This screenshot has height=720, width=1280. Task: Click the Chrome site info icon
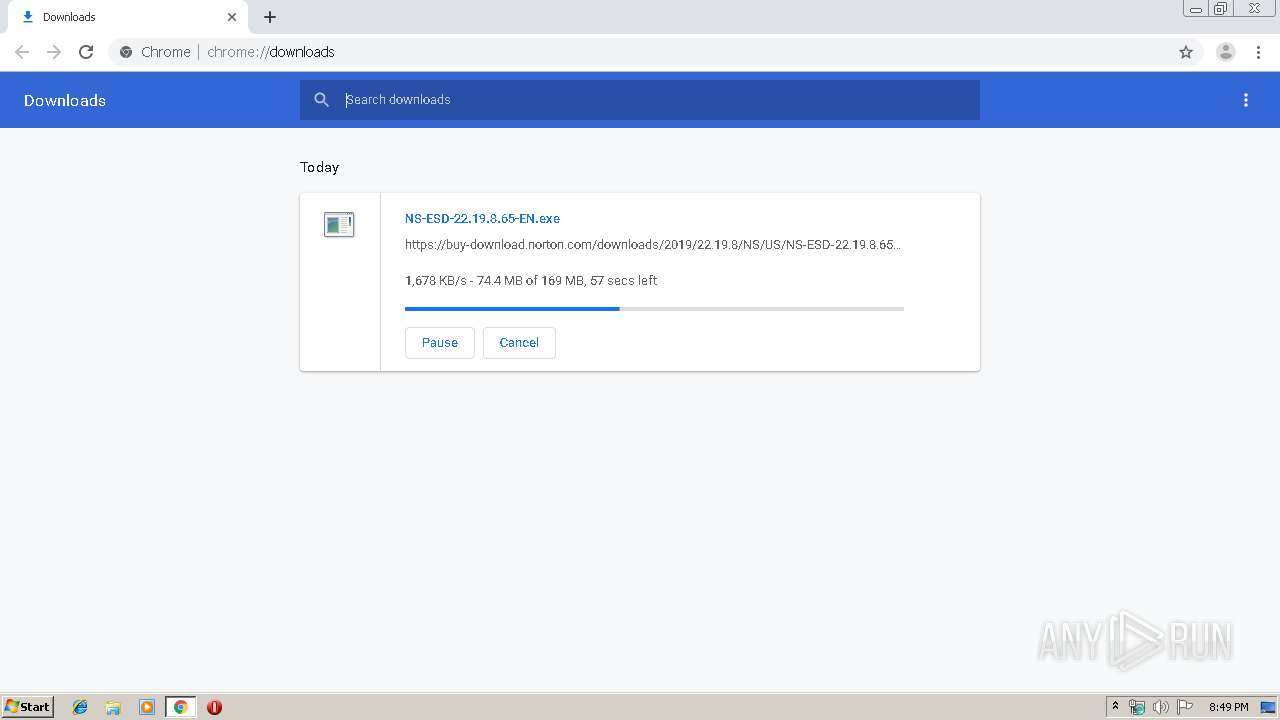126,52
